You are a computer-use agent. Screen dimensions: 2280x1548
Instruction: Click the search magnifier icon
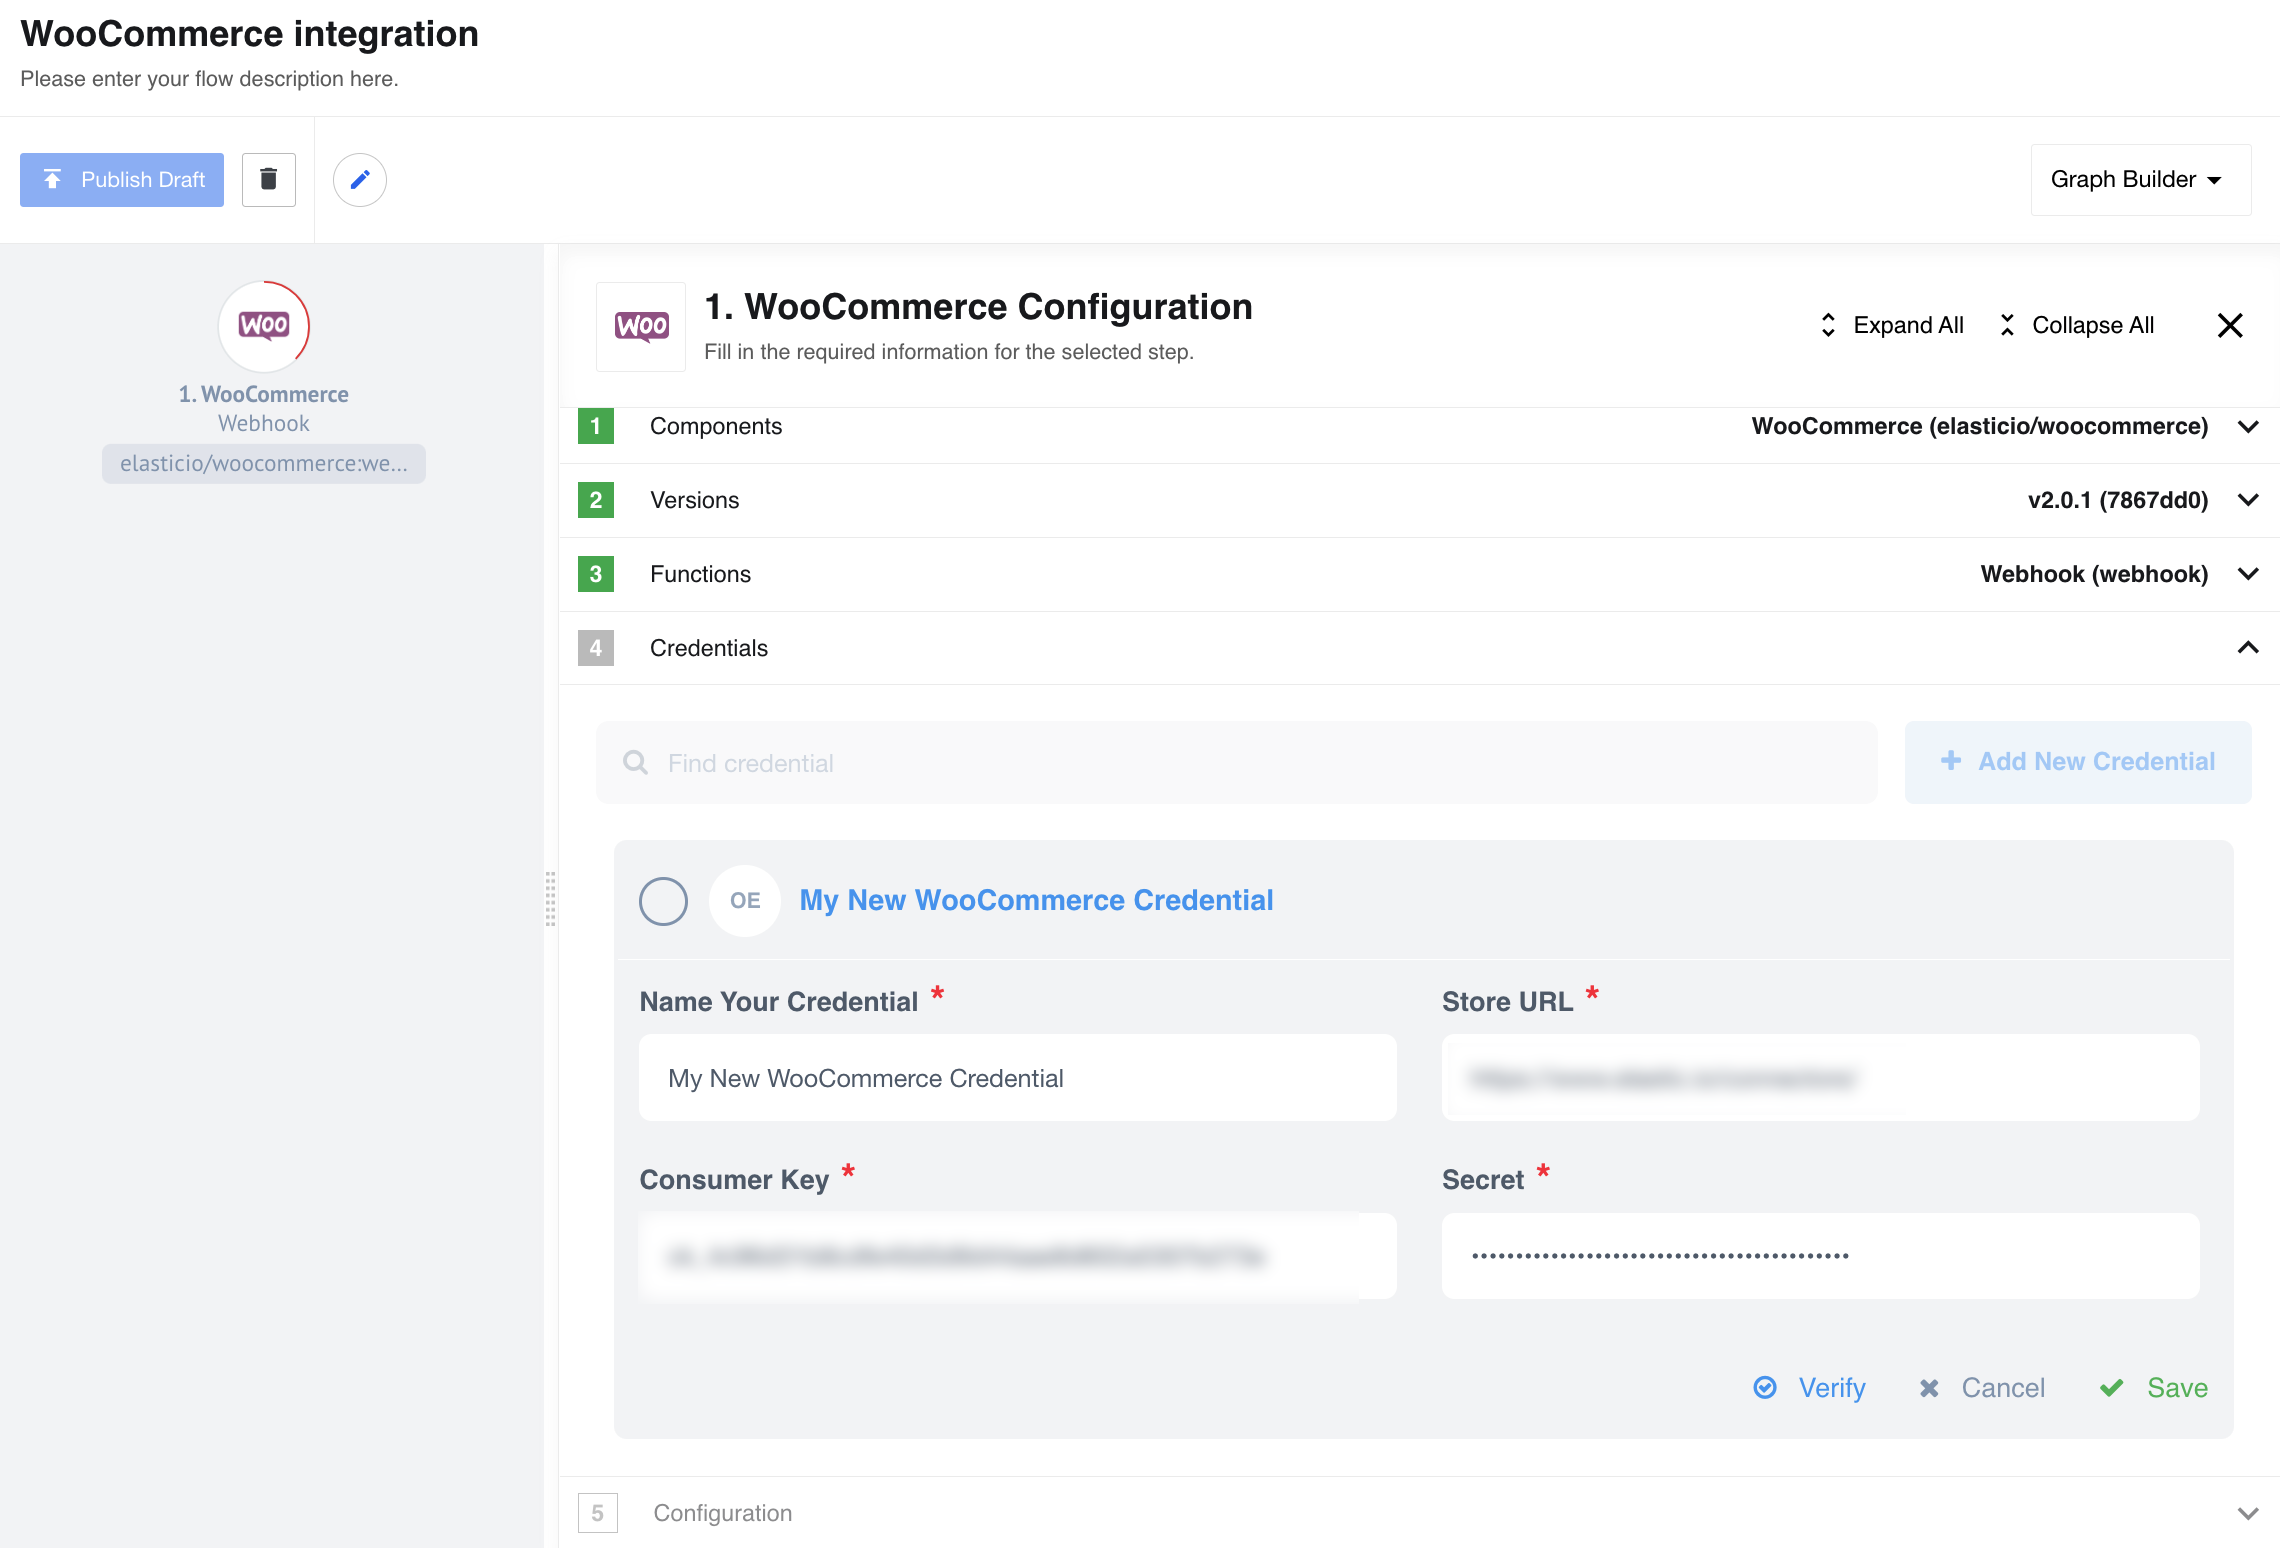click(635, 763)
